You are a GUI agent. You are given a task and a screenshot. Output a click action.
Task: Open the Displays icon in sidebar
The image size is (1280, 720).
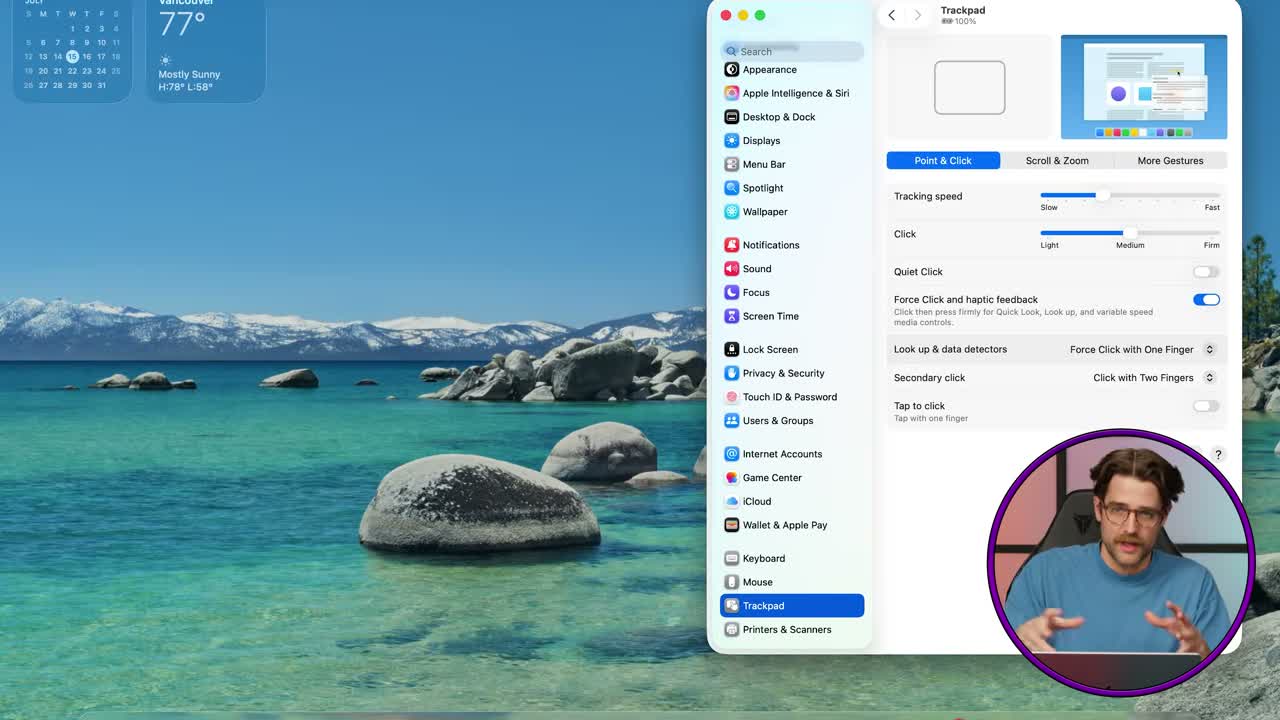tap(732, 141)
